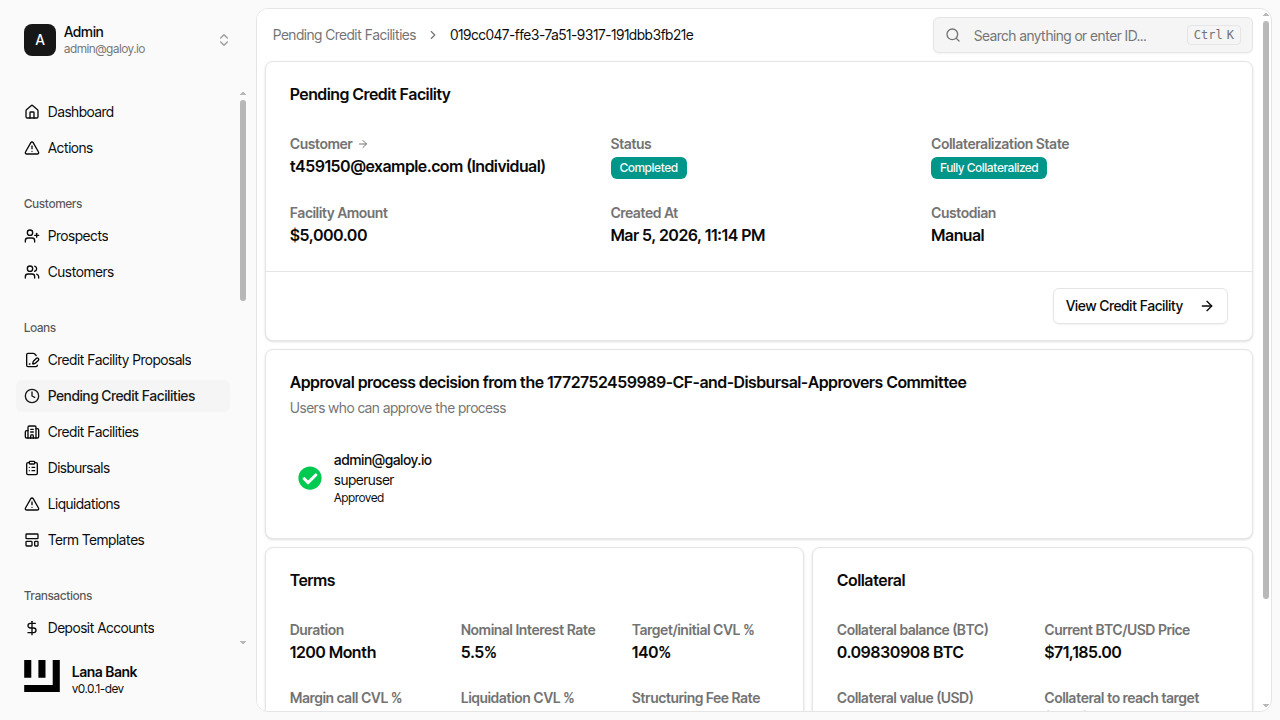
Task: Click the search anything input field
Action: (1075, 35)
